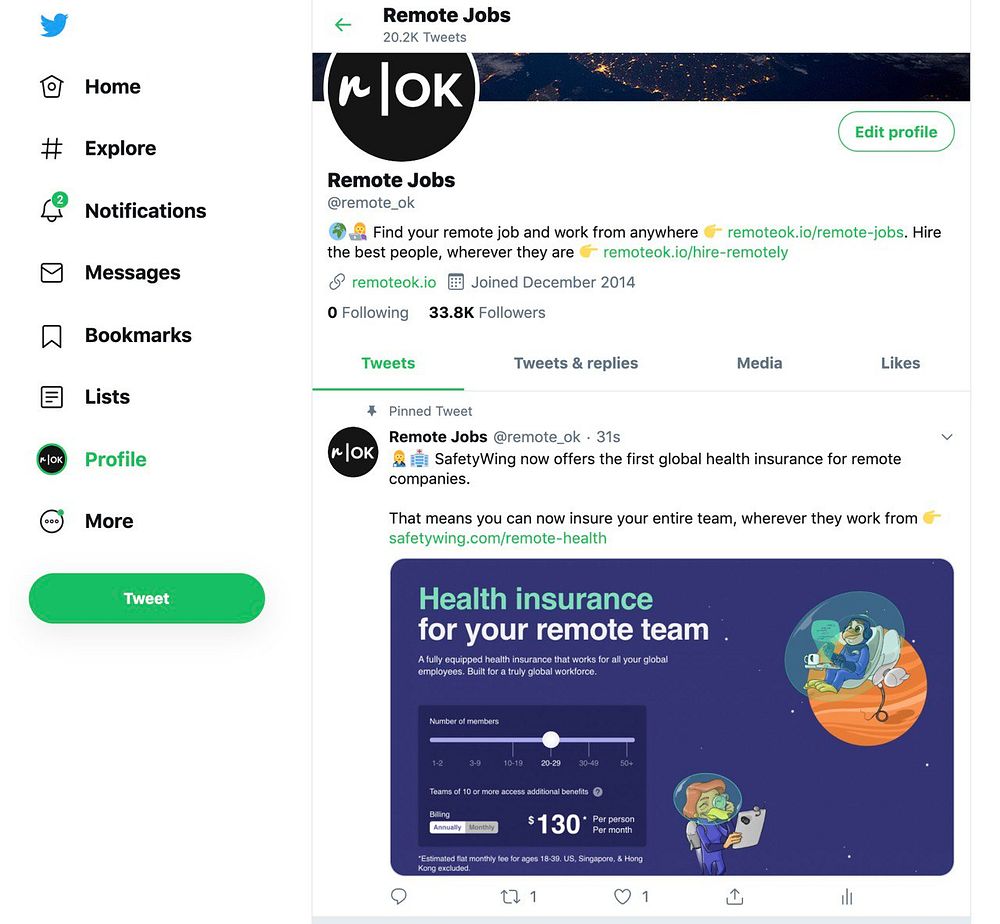Click the Edit profile button

pos(896,132)
